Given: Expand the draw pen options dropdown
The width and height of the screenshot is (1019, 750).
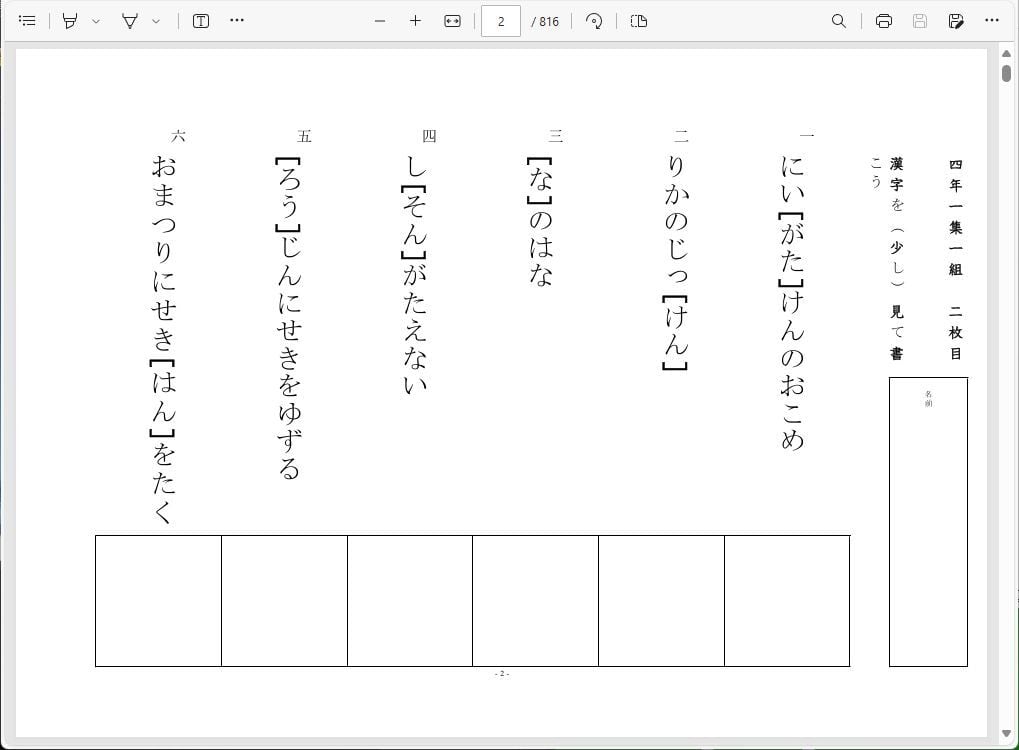Looking at the screenshot, I should pos(156,21).
